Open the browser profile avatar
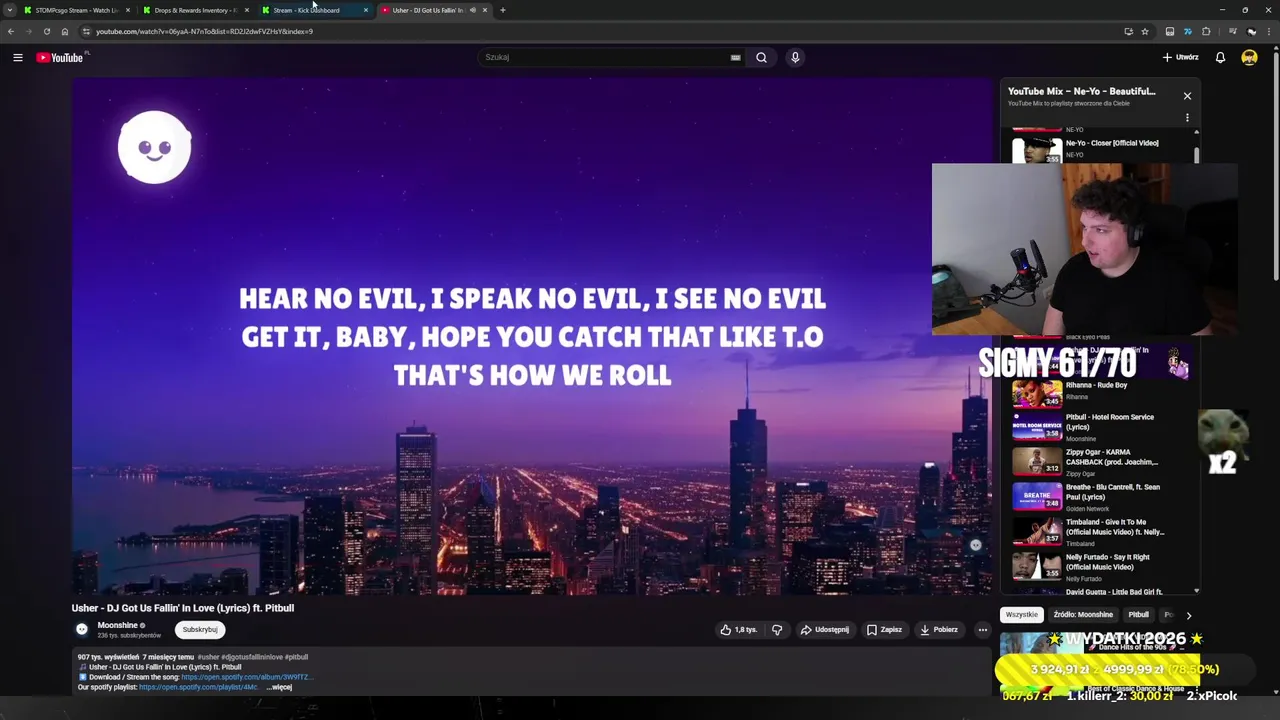Viewport: 1280px width, 720px height. pos(1251,31)
